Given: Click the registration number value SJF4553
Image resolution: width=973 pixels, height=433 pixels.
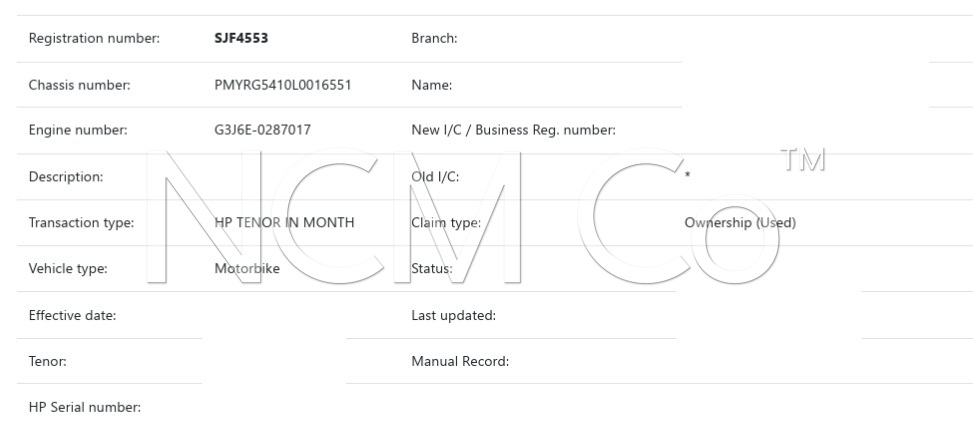Looking at the screenshot, I should [x=241, y=39].
